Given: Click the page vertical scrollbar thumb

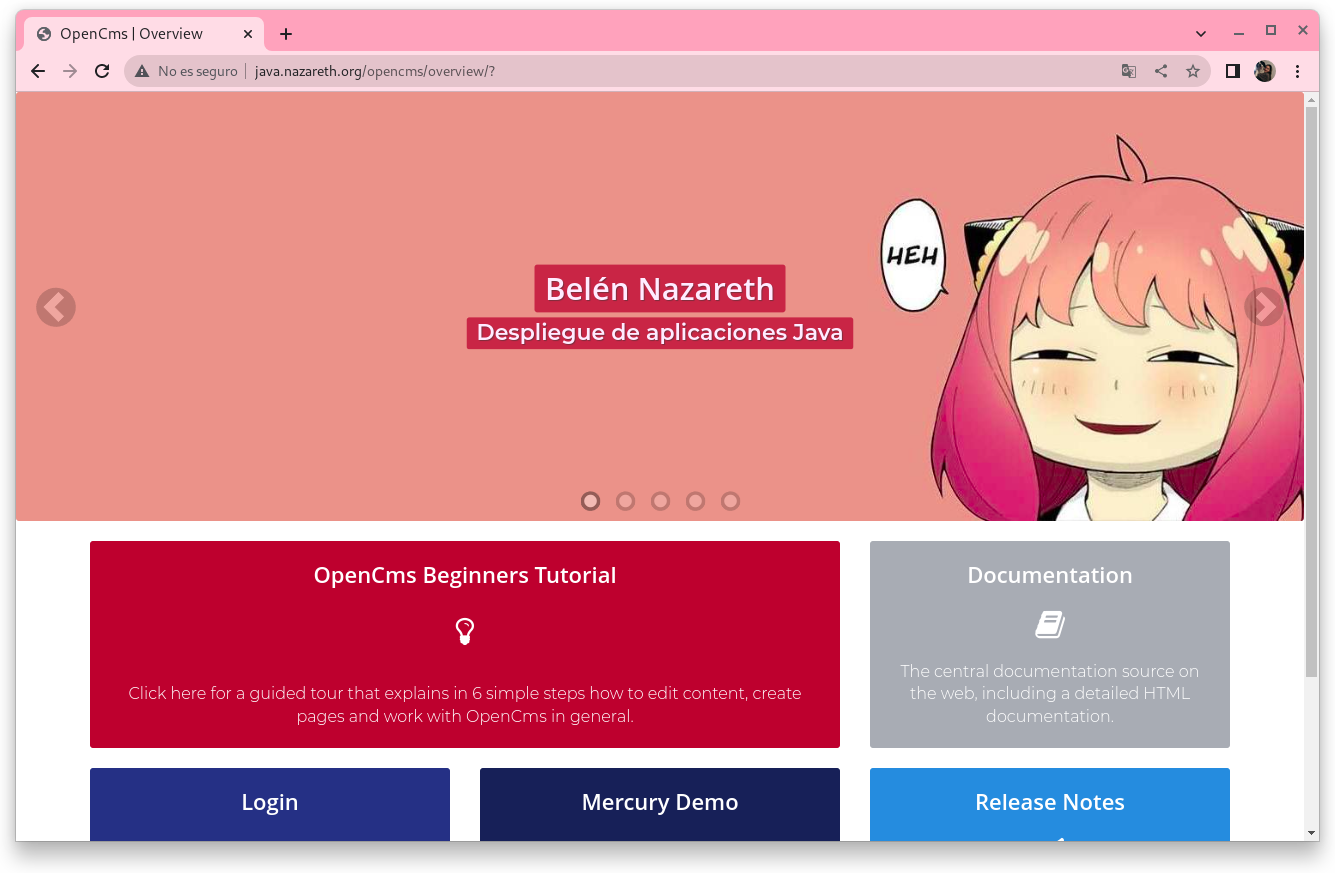Looking at the screenshot, I should (1311, 390).
